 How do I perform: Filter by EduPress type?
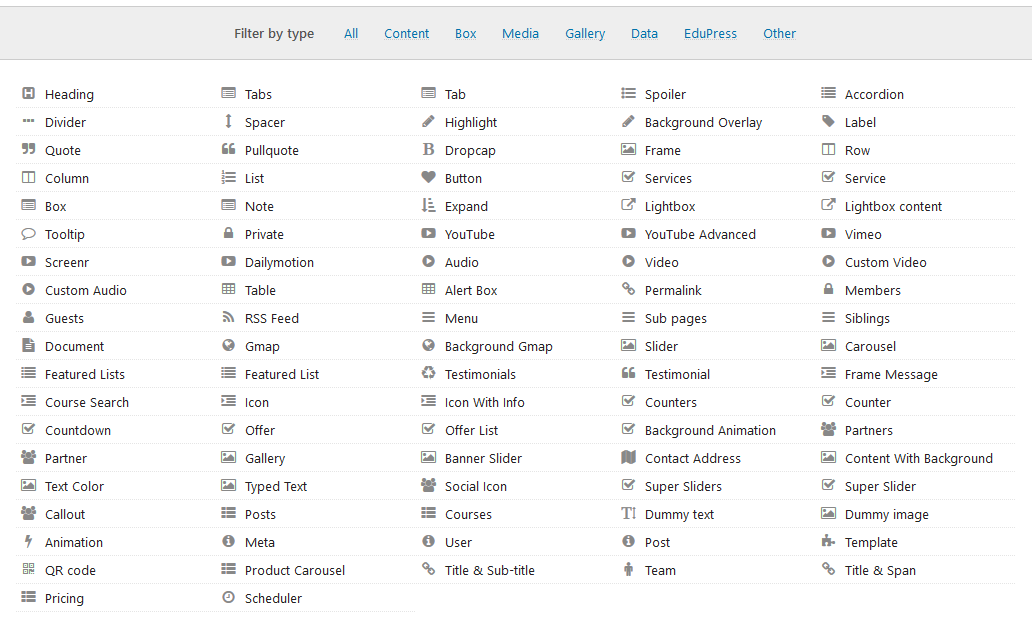point(710,34)
